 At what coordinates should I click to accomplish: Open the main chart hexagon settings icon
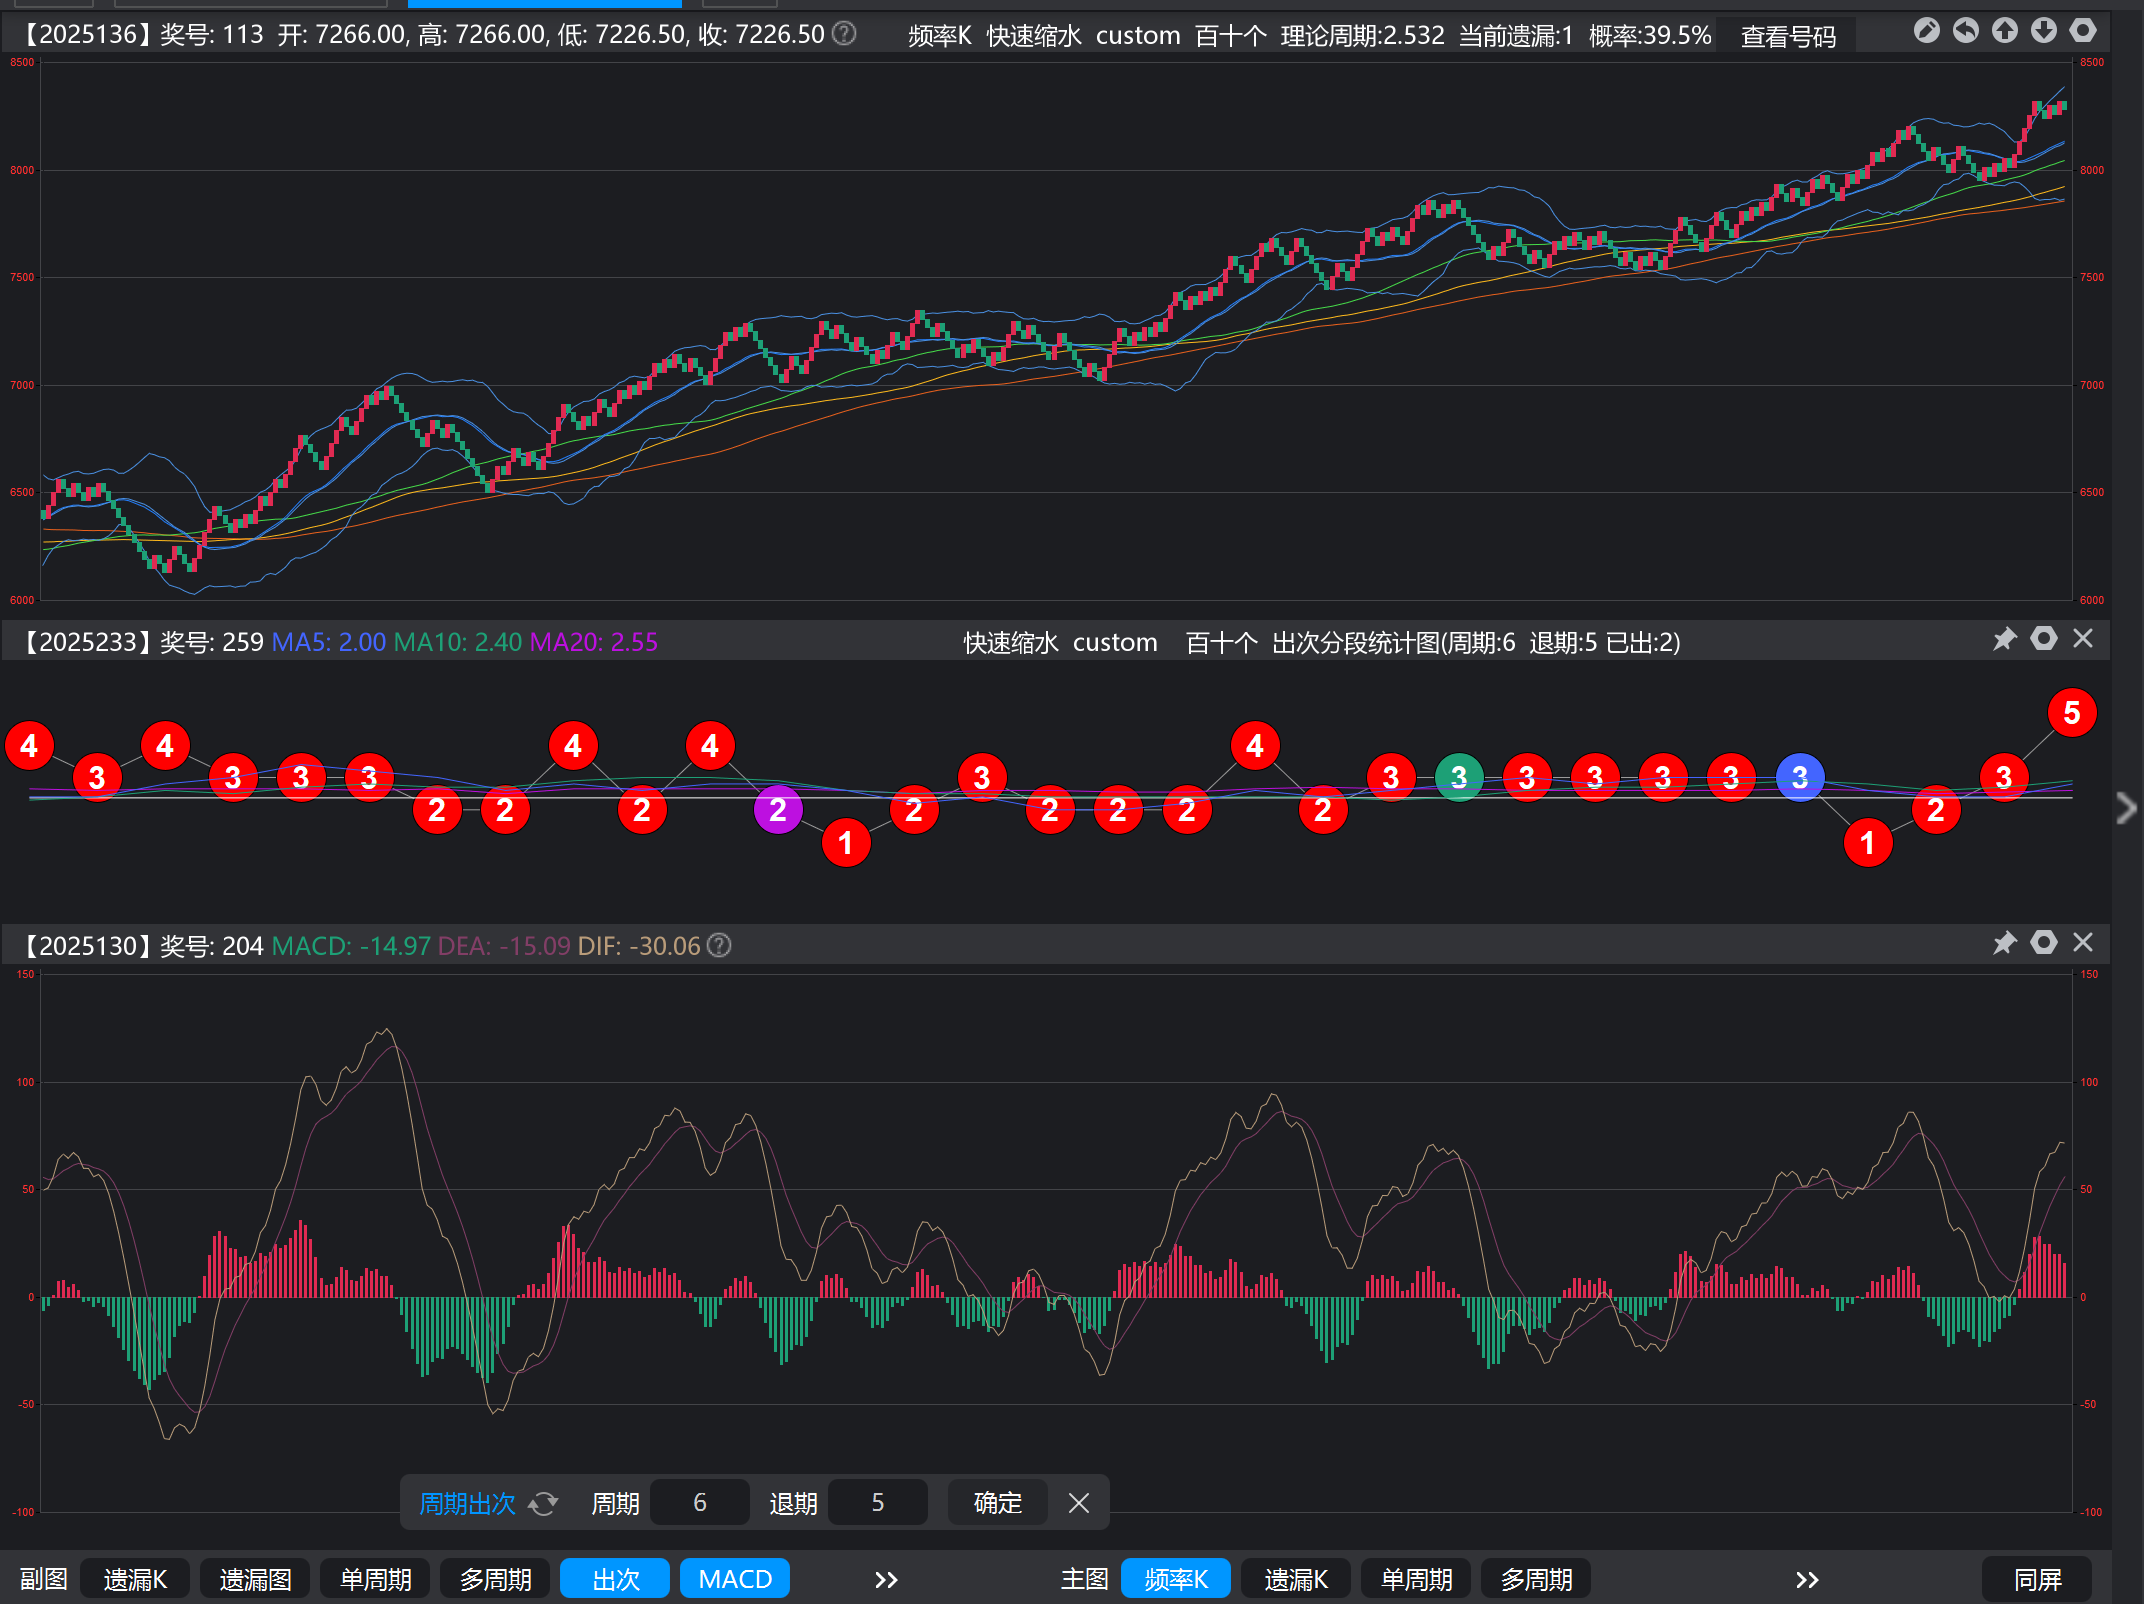click(2082, 31)
